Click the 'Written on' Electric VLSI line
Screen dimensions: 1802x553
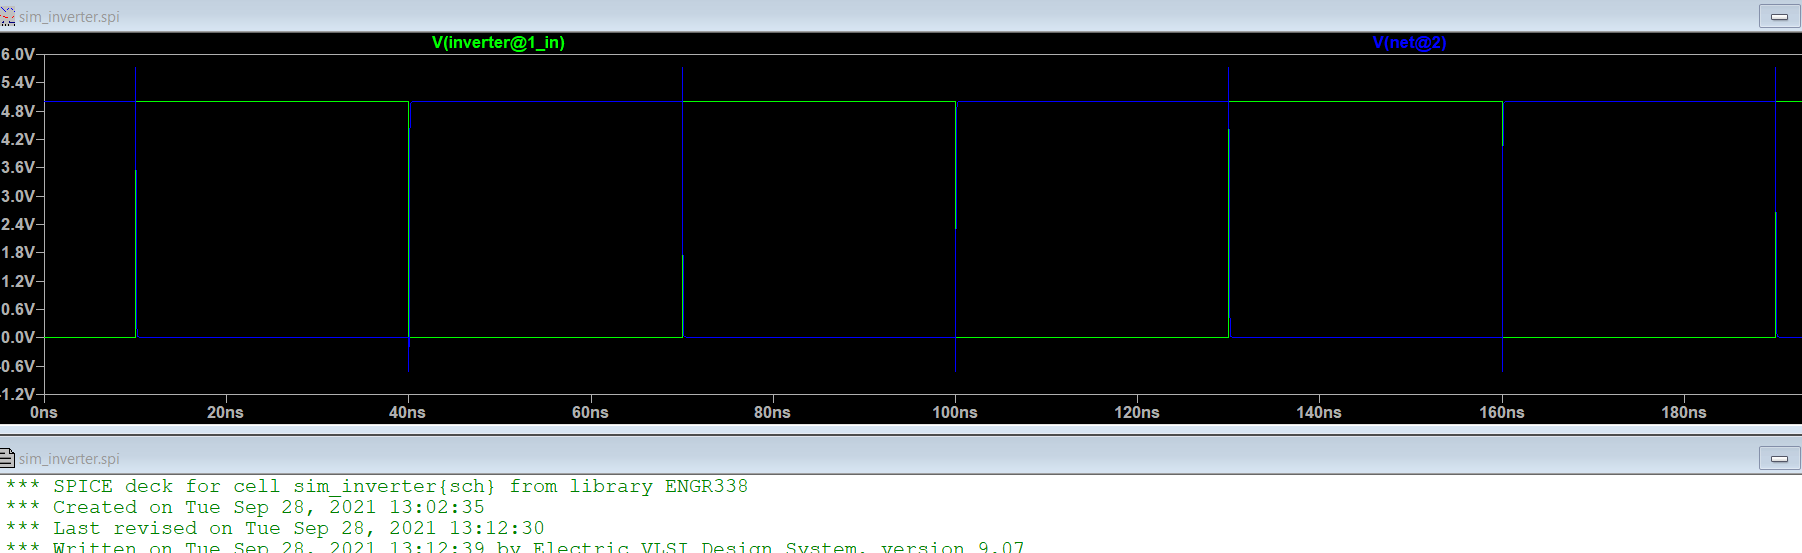pos(538,546)
